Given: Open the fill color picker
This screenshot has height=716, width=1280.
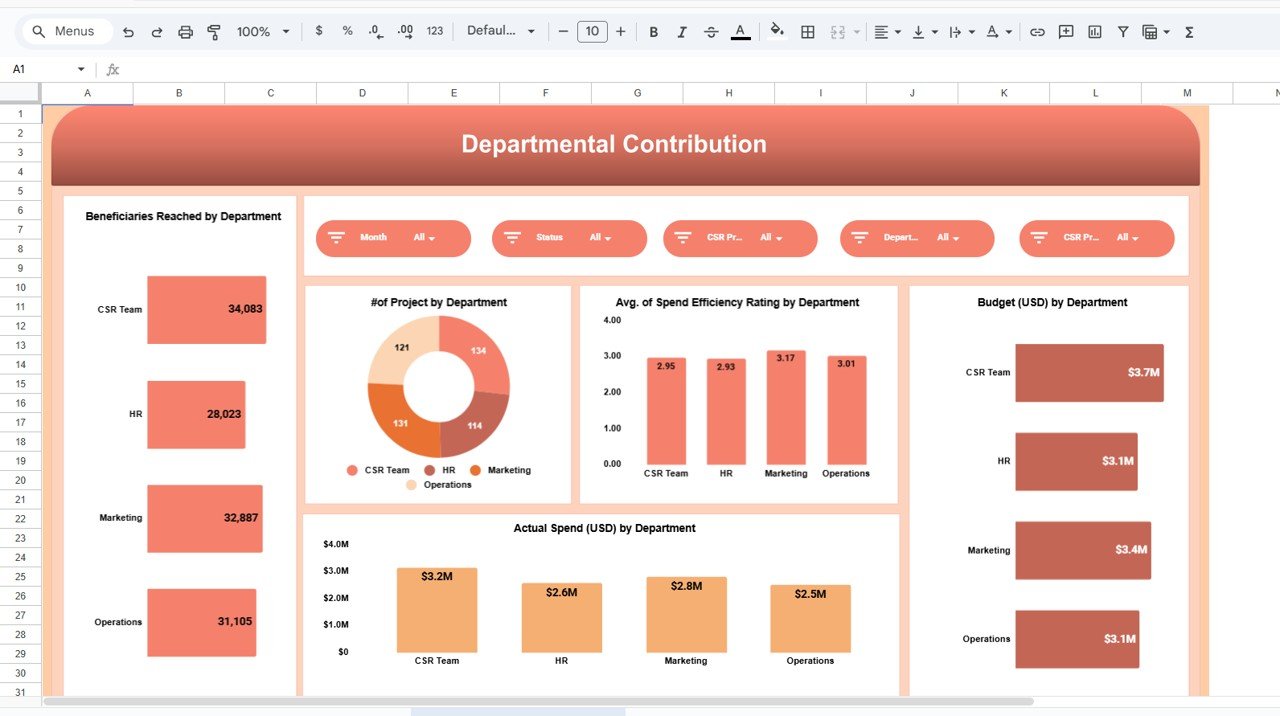Looking at the screenshot, I should pyautogui.click(x=777, y=32).
